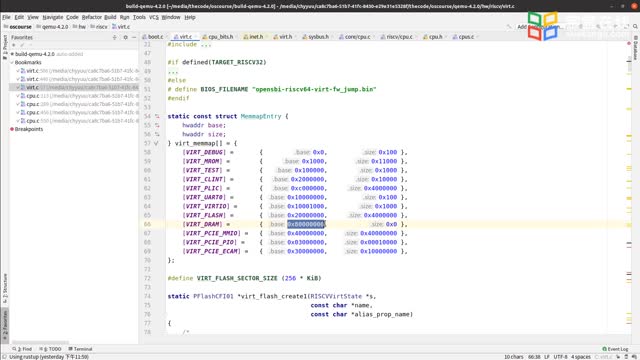Viewport: 640px width, 360px height.
Task: Click the gutter navigation icon on line 56
Action: click(x=157, y=134)
